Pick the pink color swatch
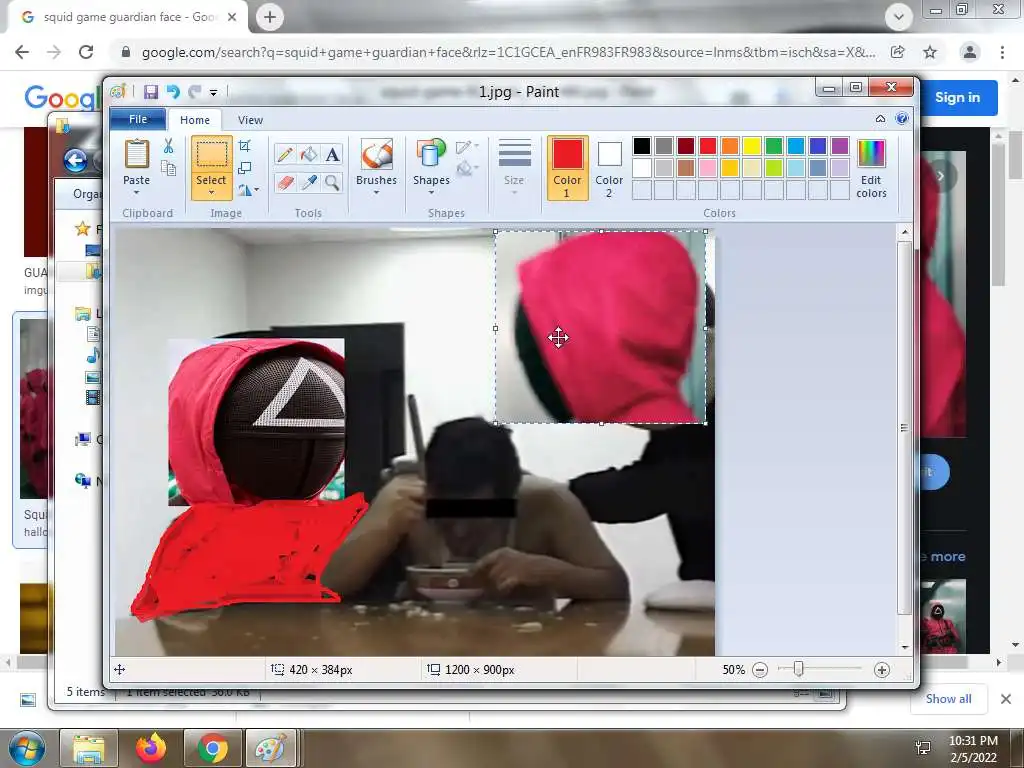The height and width of the screenshot is (768, 1024). point(708,168)
